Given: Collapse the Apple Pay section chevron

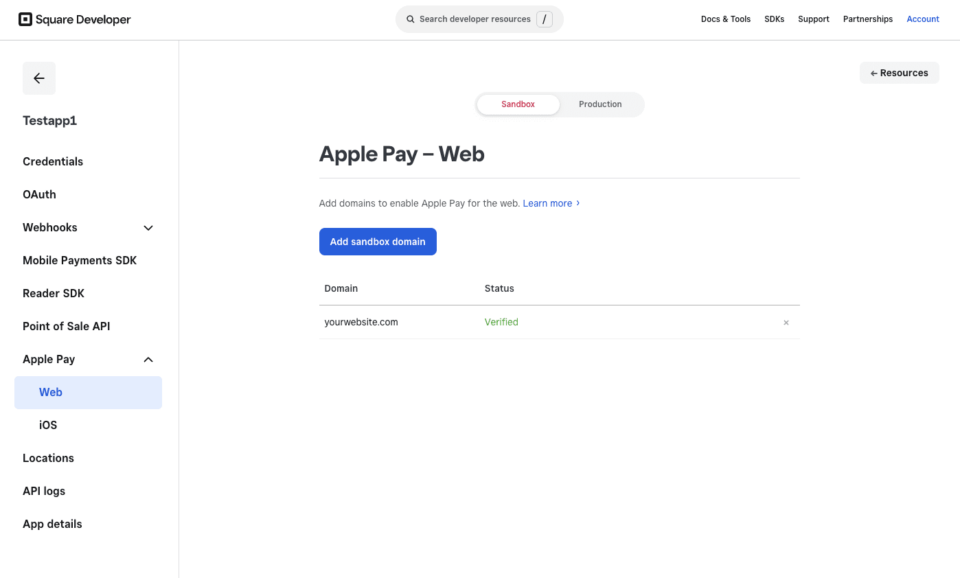Looking at the screenshot, I should pos(148,359).
